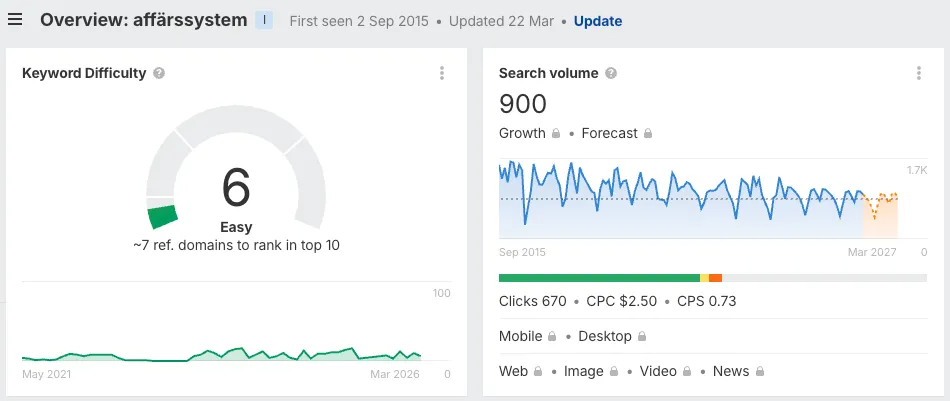The image size is (950, 401).
Task: Open Search volume card options menu
Action: (918, 73)
